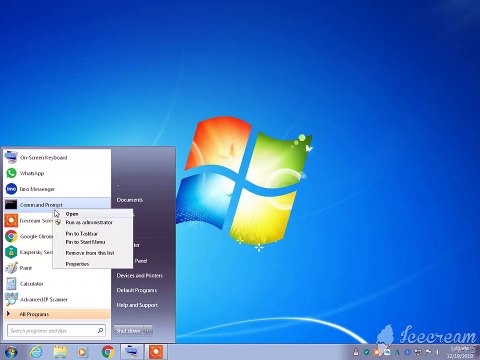Open Imo Messenger in Start menu
The image size is (480, 360).
point(57,189)
